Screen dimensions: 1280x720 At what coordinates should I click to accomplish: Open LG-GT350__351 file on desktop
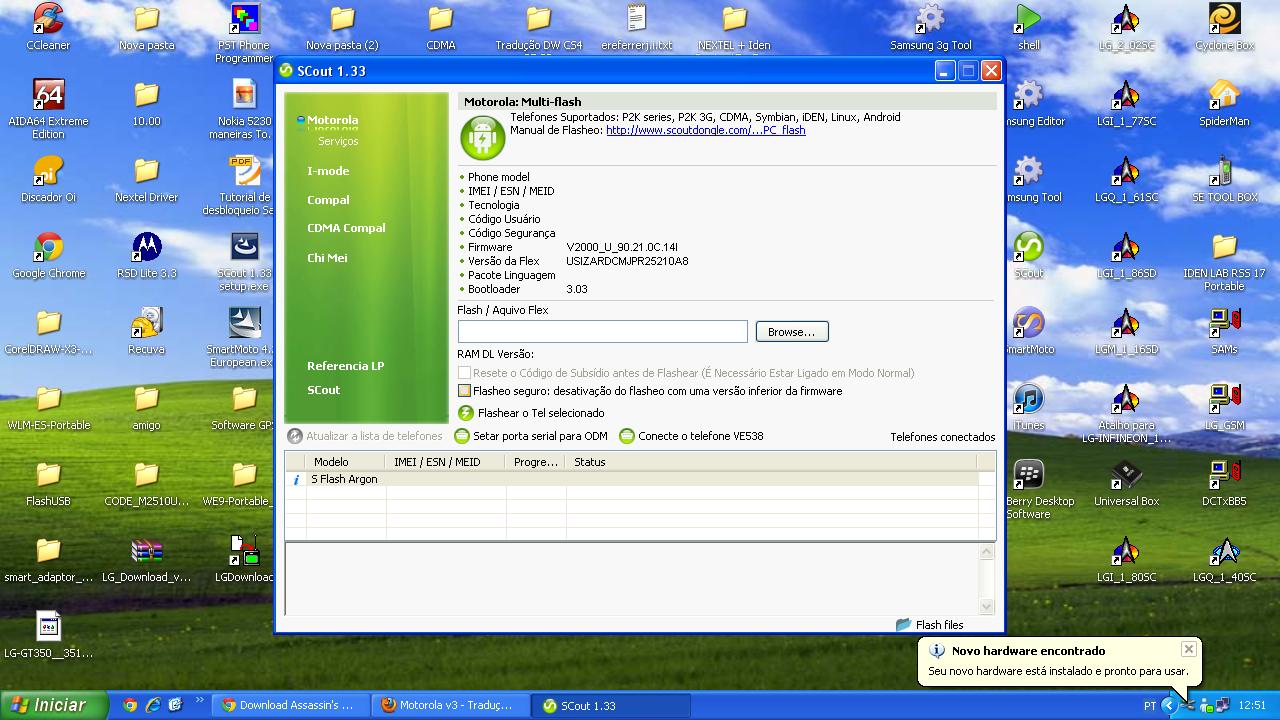[48, 635]
